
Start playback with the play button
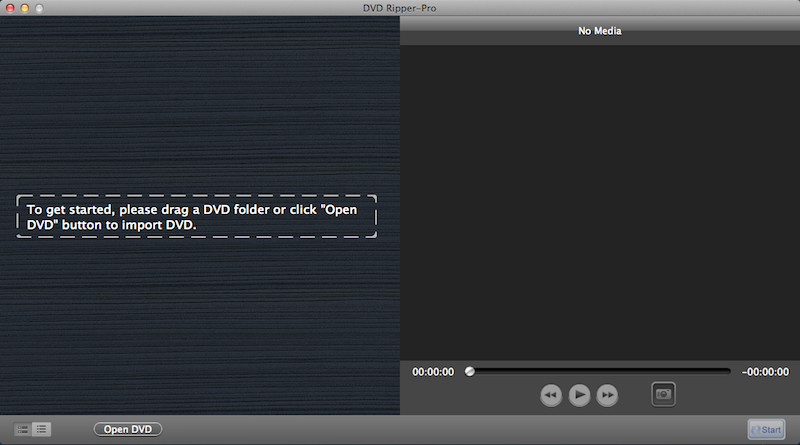click(x=579, y=395)
